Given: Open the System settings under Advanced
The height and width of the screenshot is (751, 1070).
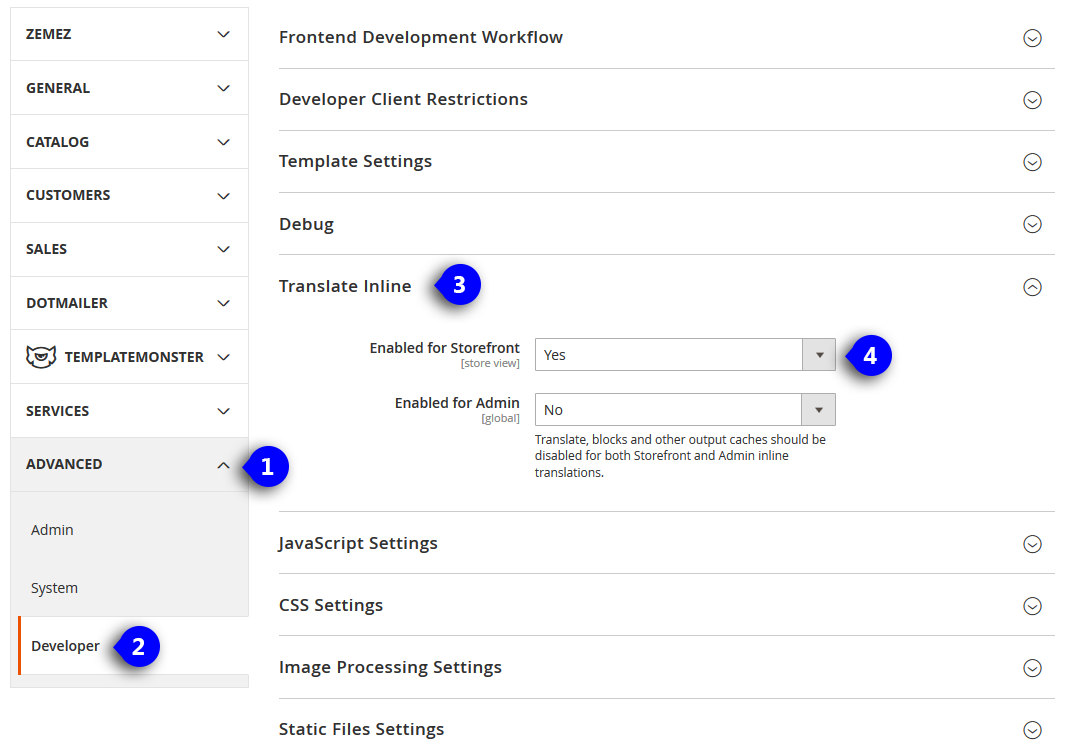Looking at the screenshot, I should click(x=54, y=588).
